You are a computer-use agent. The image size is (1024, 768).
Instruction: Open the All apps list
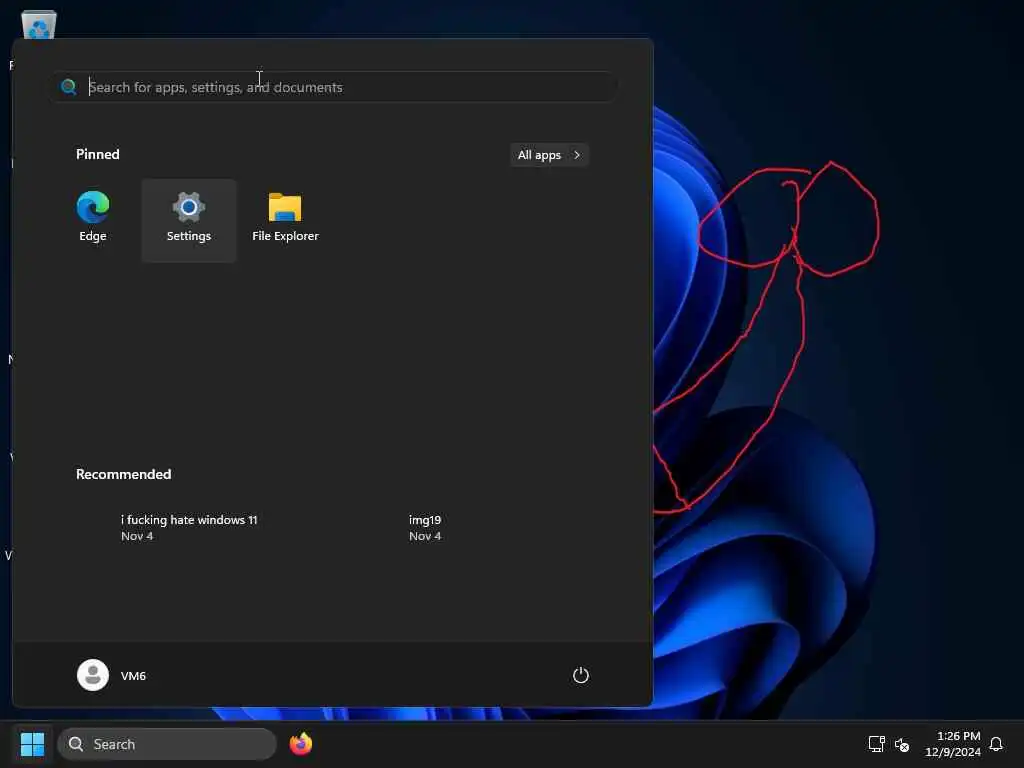549,155
